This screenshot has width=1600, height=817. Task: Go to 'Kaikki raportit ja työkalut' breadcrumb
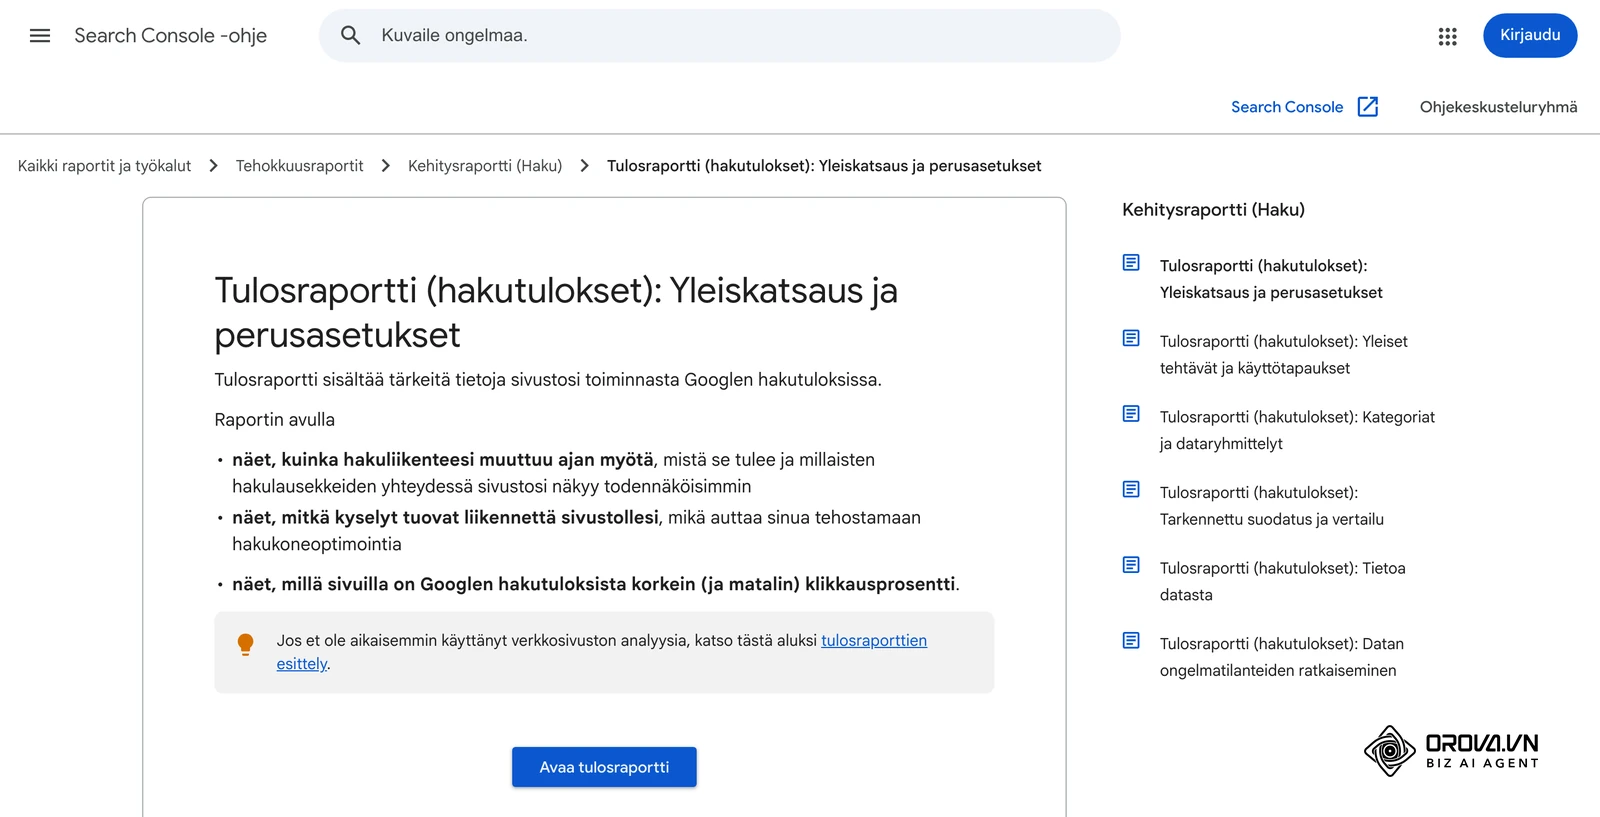coord(104,166)
